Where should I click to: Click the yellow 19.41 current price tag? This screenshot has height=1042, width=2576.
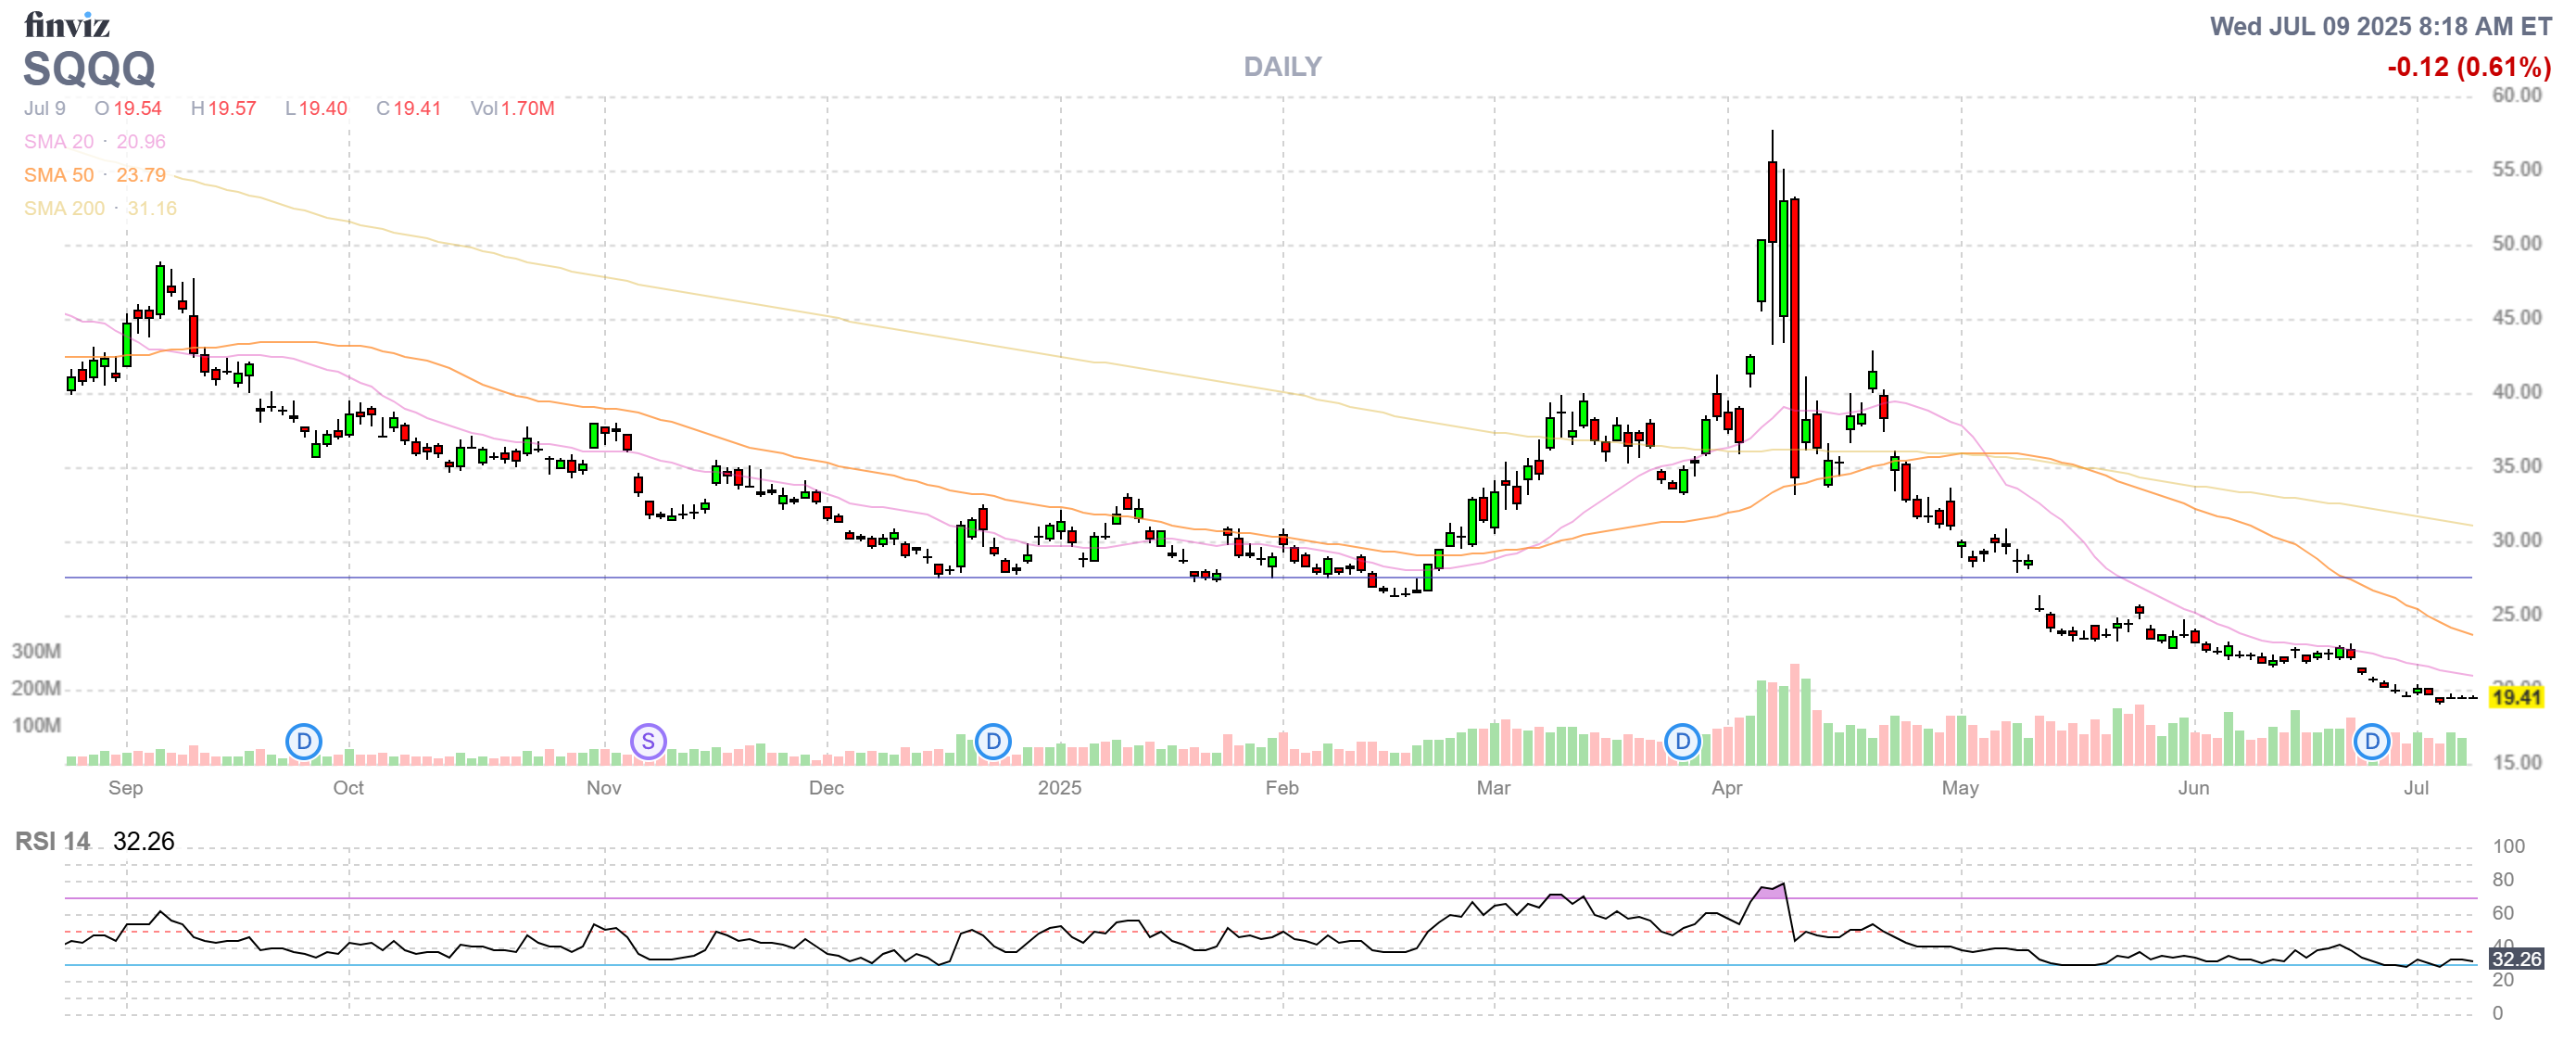click(x=2515, y=697)
